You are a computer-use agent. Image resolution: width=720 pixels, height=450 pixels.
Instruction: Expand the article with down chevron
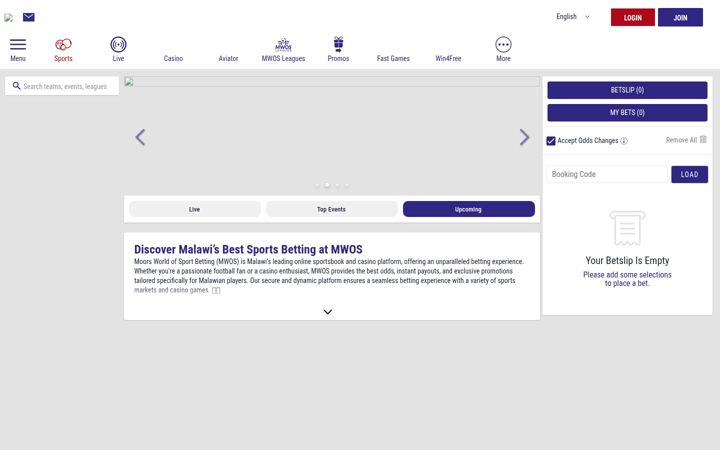click(327, 312)
